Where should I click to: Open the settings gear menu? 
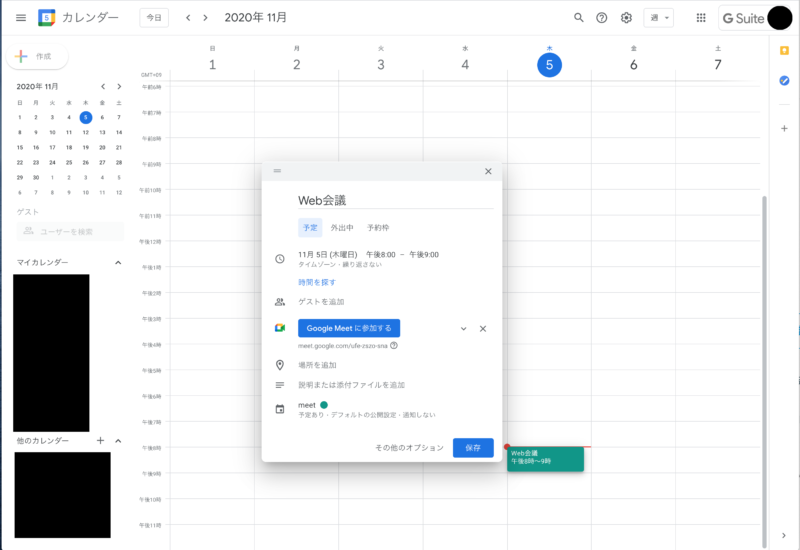pos(626,18)
